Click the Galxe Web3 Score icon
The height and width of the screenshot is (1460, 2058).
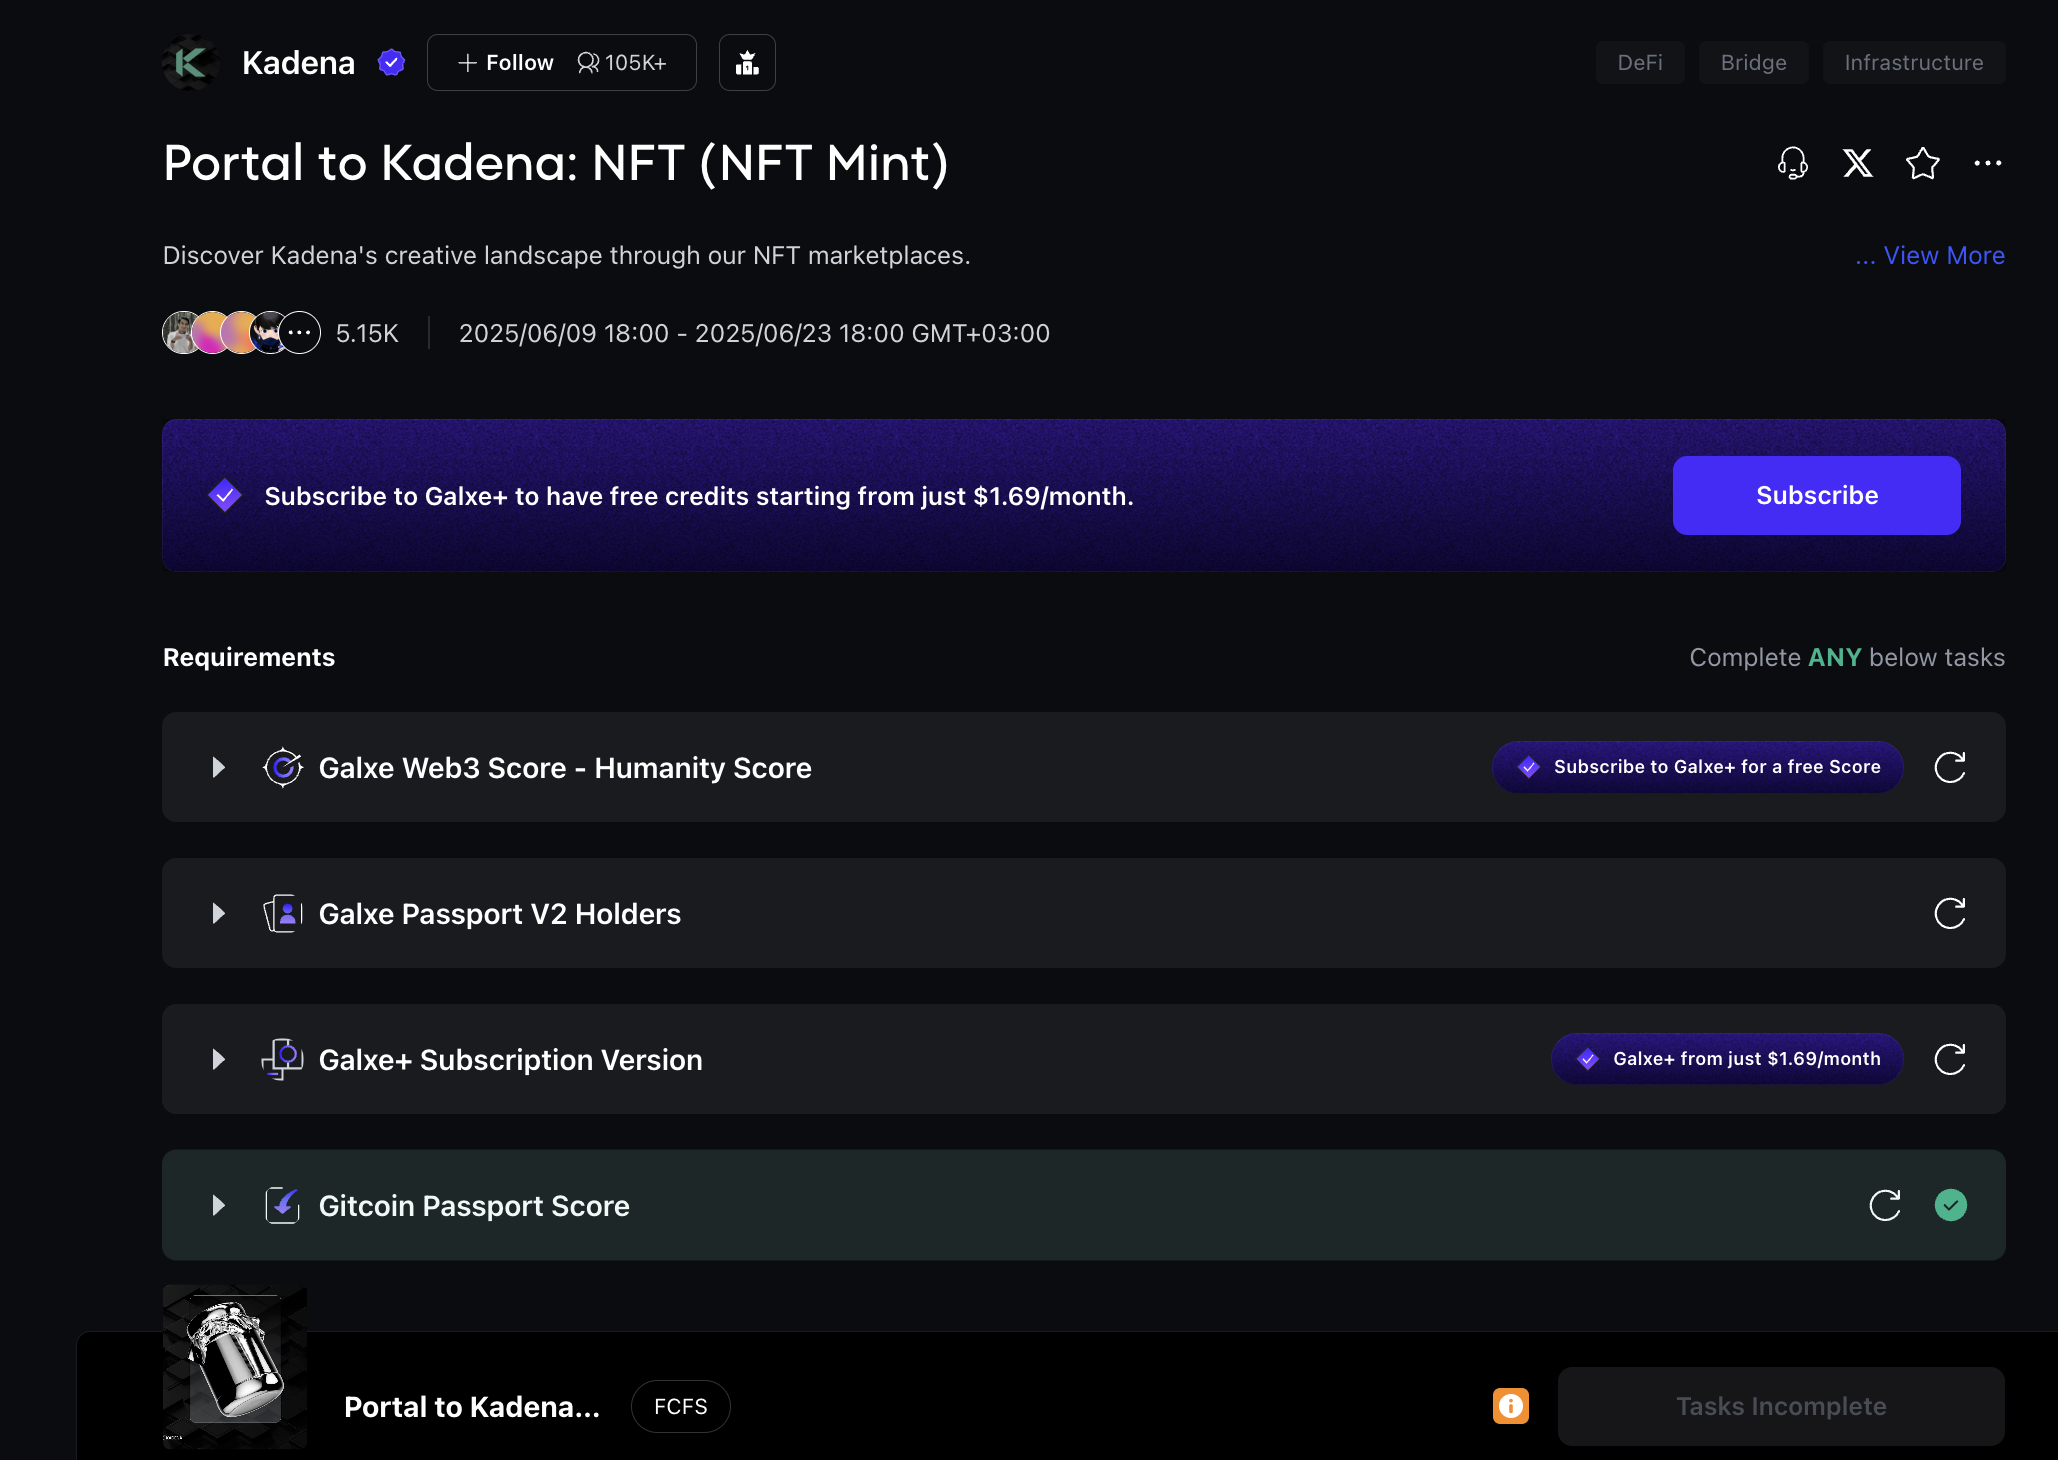[283, 767]
